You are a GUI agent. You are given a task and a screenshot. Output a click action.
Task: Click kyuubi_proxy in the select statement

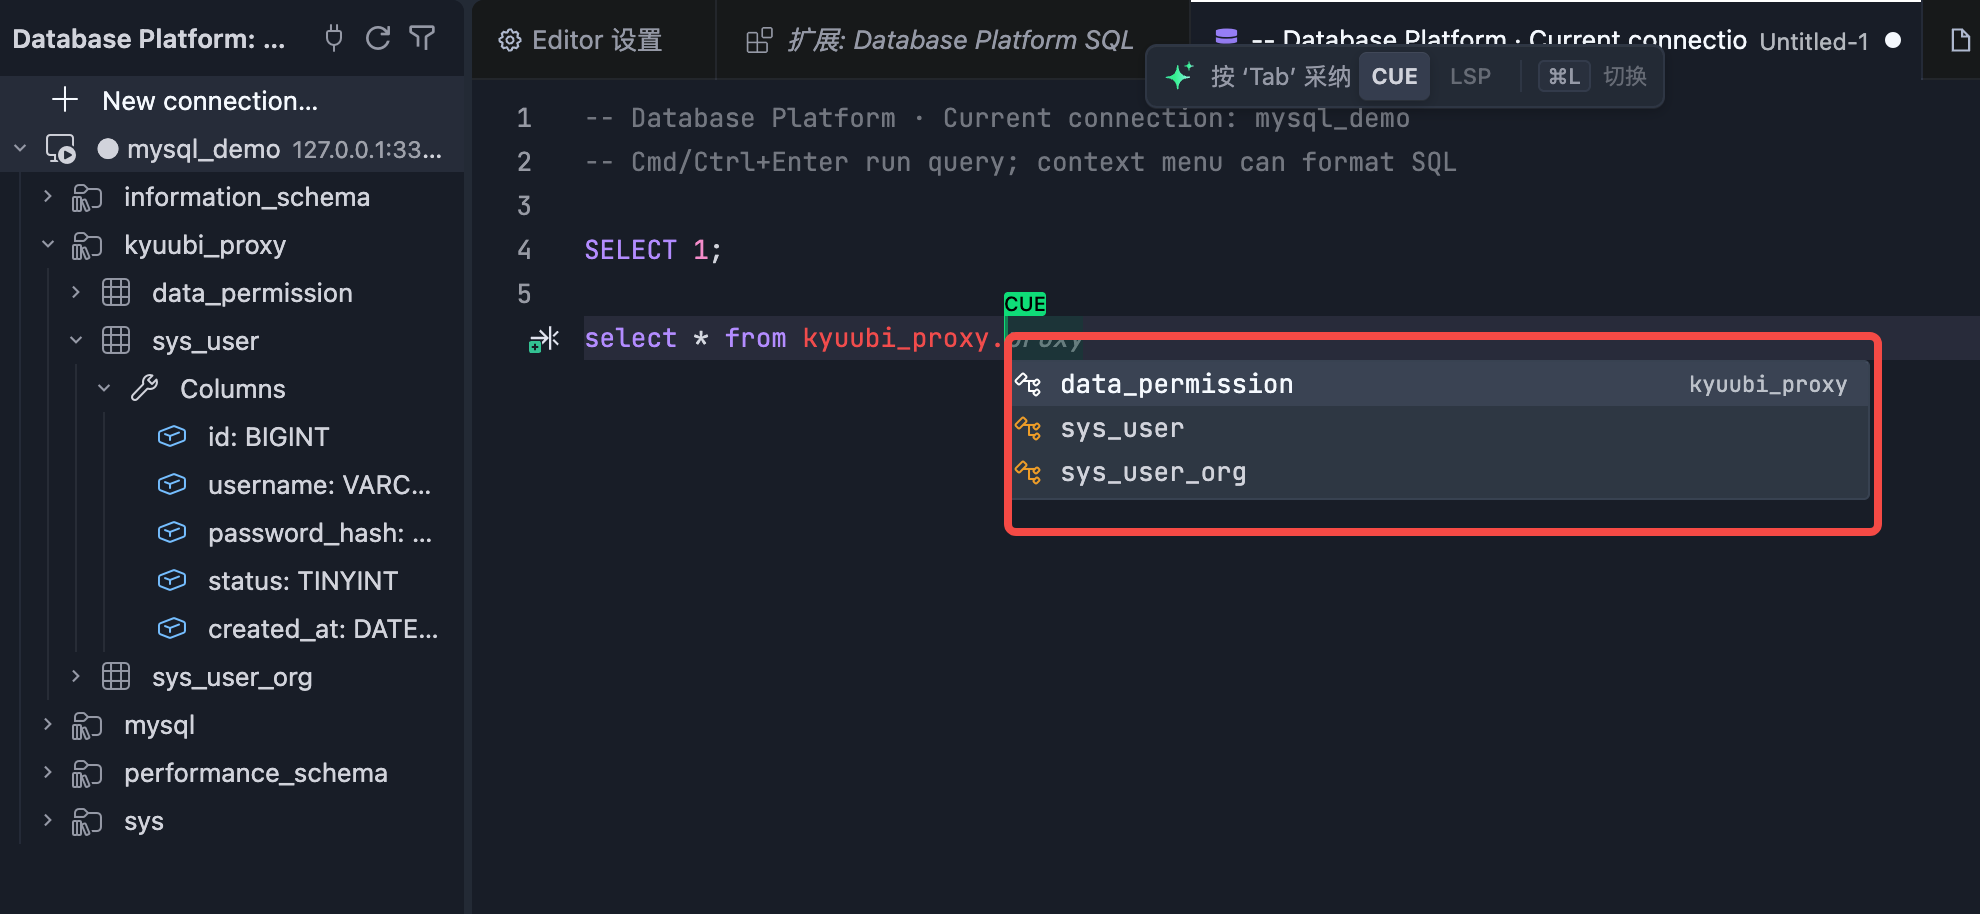(895, 338)
